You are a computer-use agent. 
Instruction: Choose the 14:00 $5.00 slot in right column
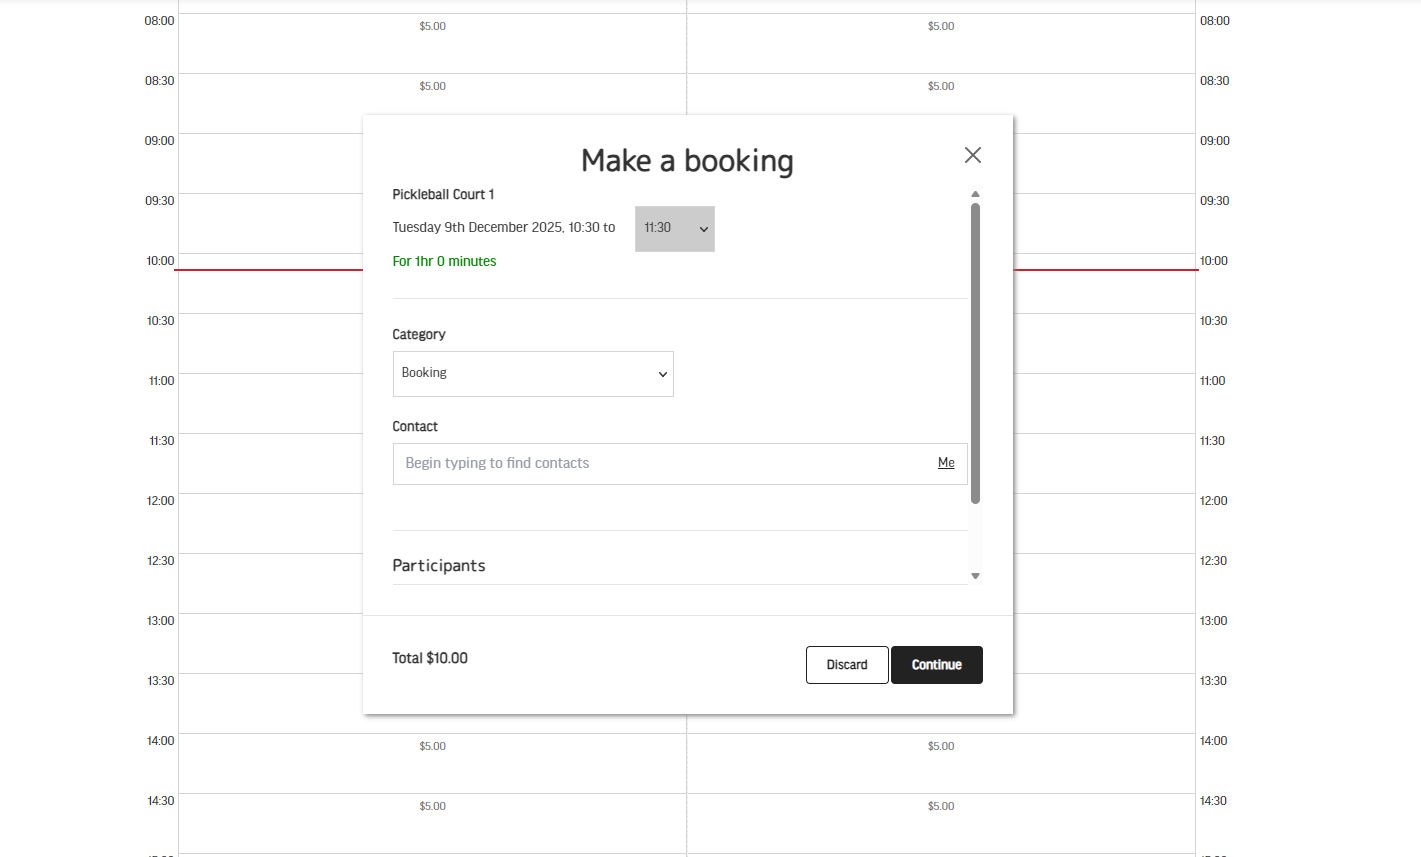coord(940,747)
